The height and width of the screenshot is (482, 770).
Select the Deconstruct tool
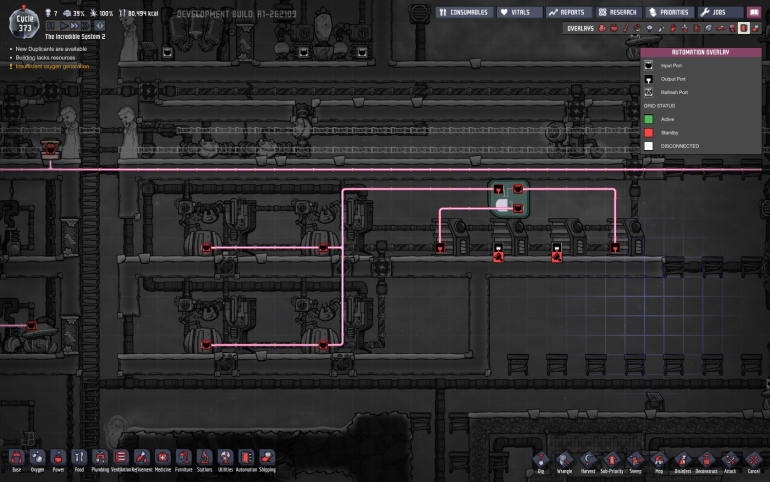(706, 460)
